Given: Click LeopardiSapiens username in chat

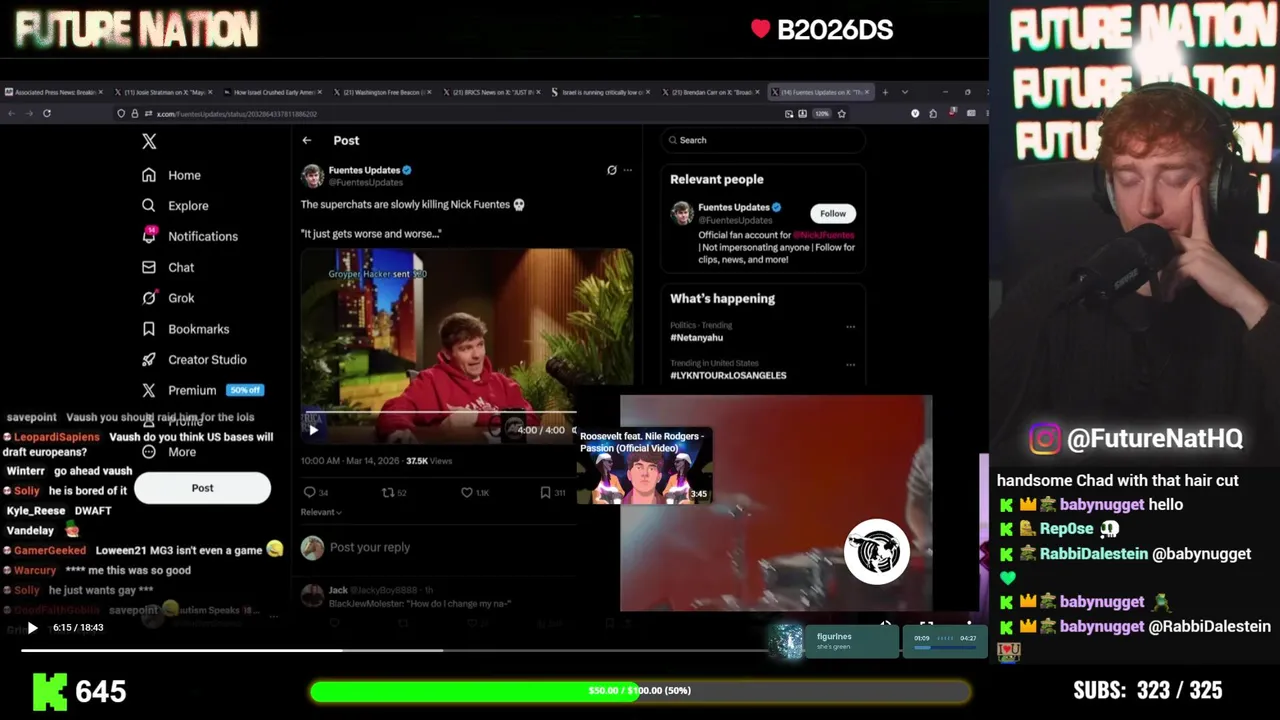Looking at the screenshot, I should pos(57,437).
